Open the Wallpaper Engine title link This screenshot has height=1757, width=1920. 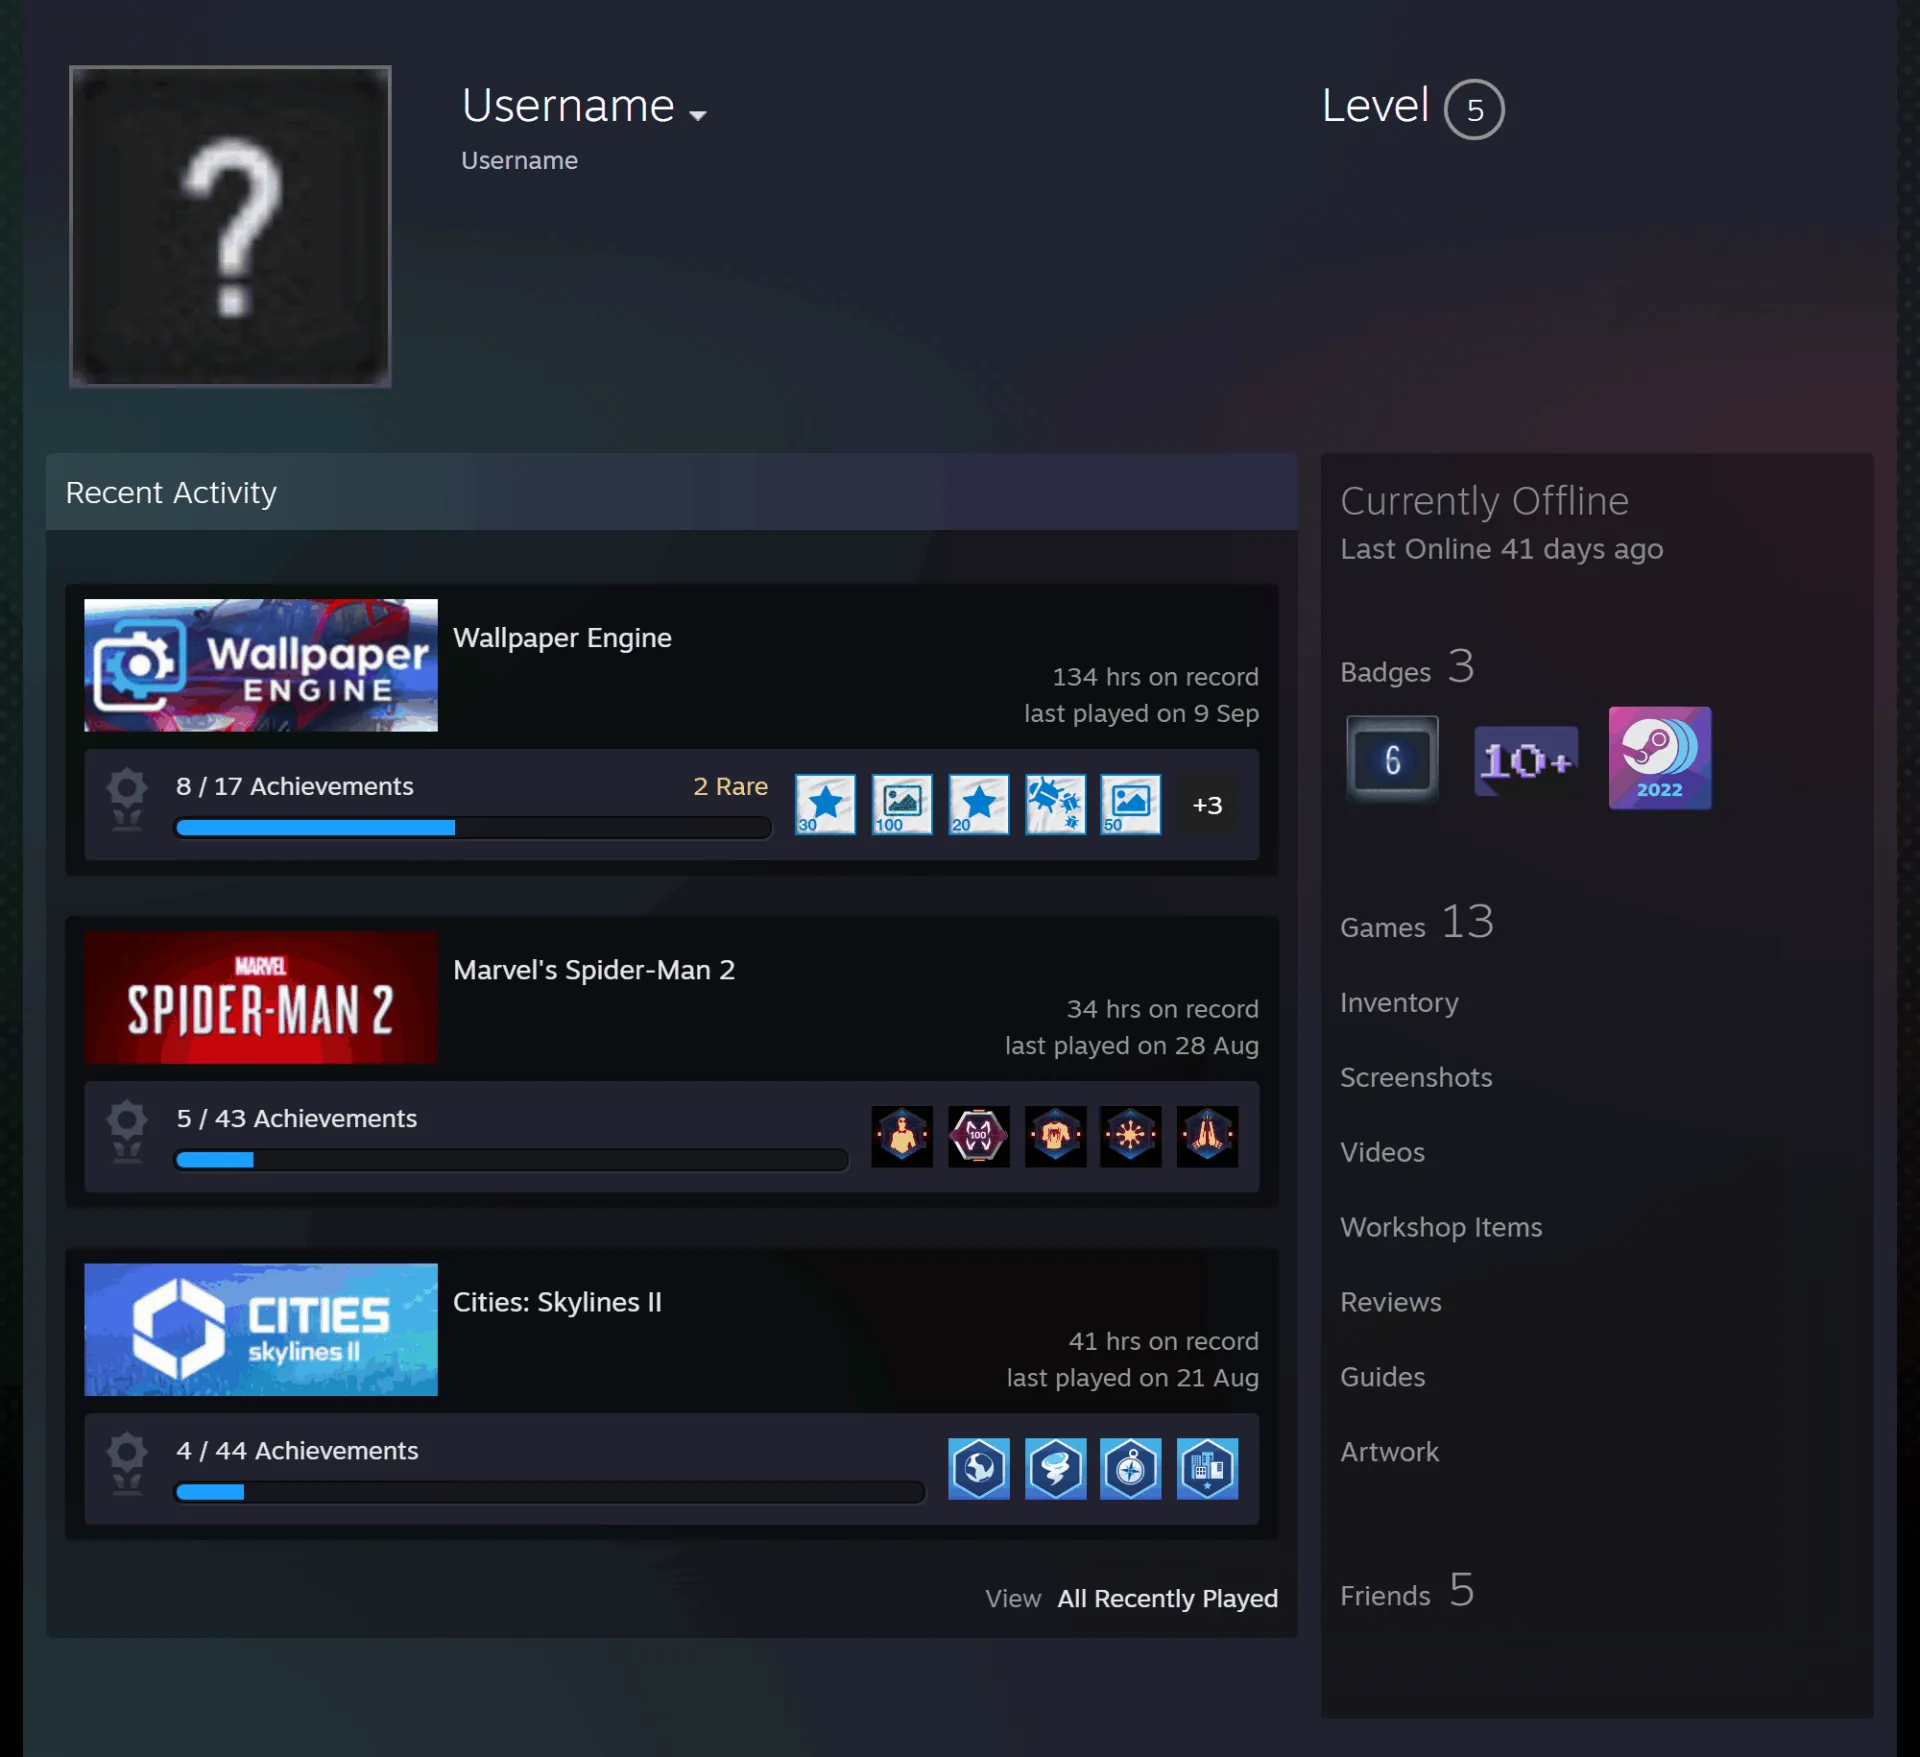(562, 638)
